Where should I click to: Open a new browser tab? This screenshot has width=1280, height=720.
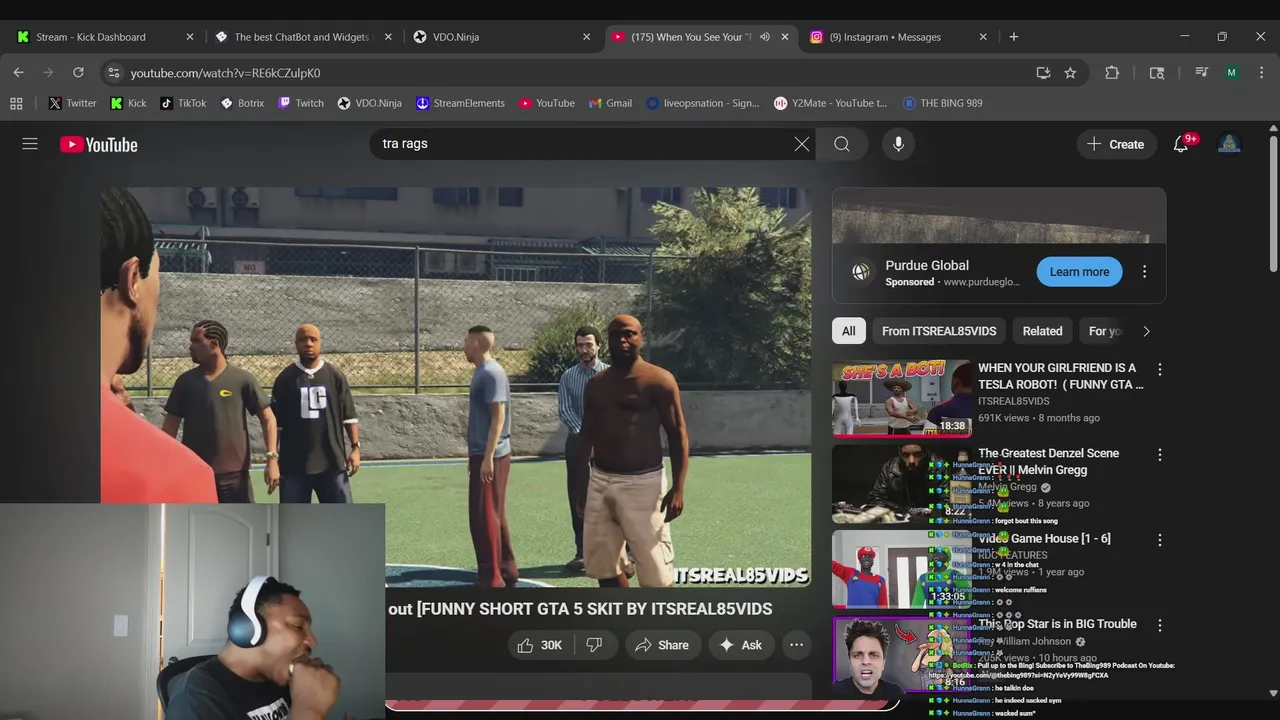(x=1014, y=37)
